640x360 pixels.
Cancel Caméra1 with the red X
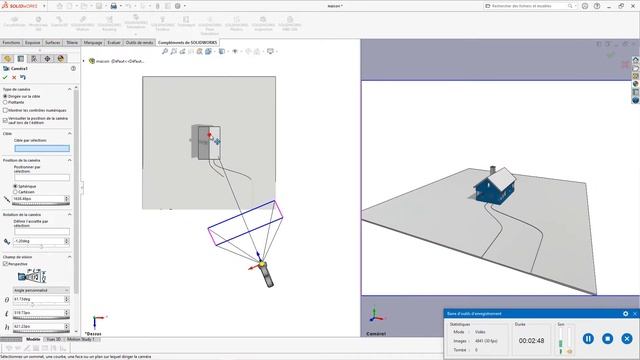14,77
